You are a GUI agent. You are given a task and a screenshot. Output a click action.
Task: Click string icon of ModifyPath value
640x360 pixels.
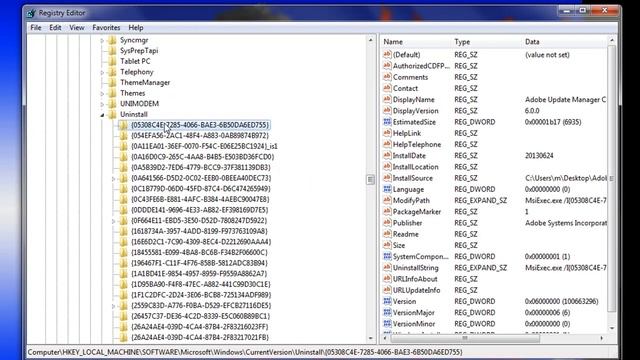[387, 200]
